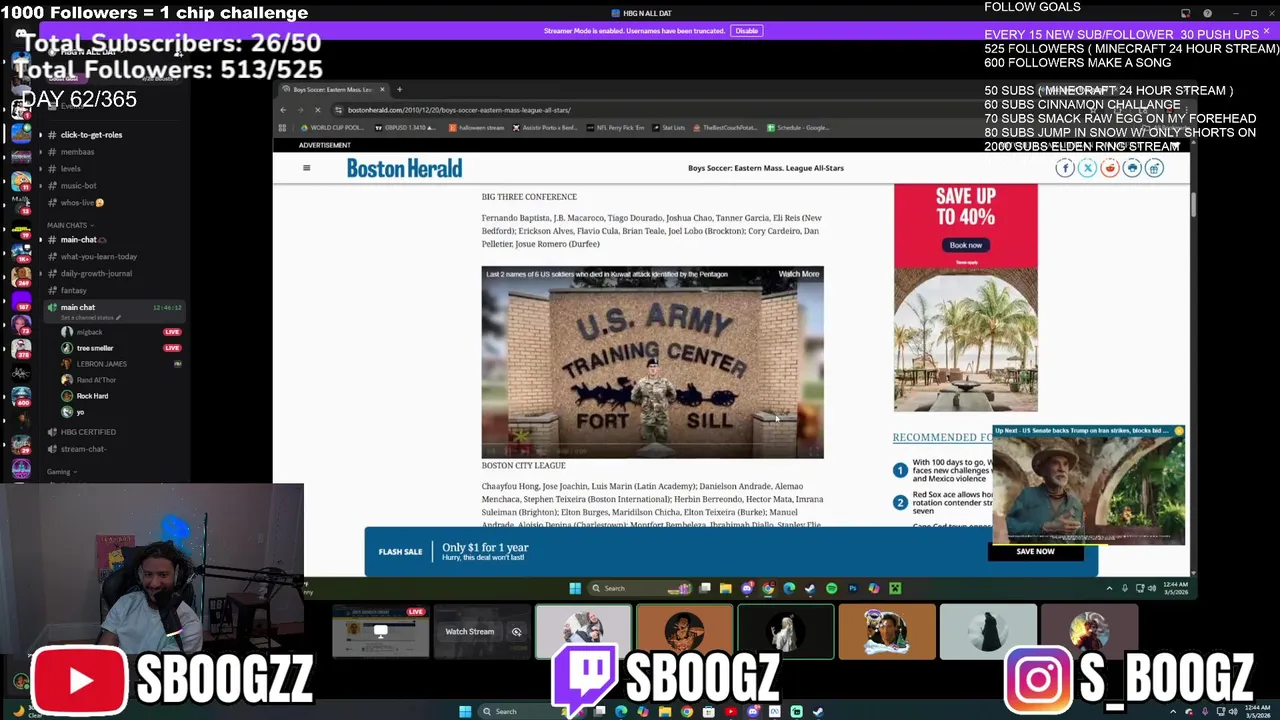Open the daily-growth-journal channel
Screen dimensions: 1280x720
coord(96,274)
